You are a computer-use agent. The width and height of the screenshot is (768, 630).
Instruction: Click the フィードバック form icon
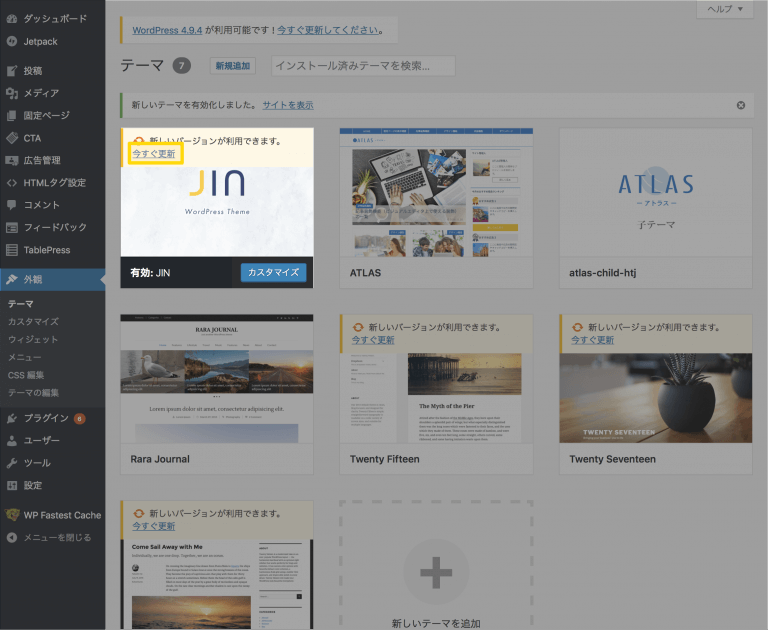[12, 227]
